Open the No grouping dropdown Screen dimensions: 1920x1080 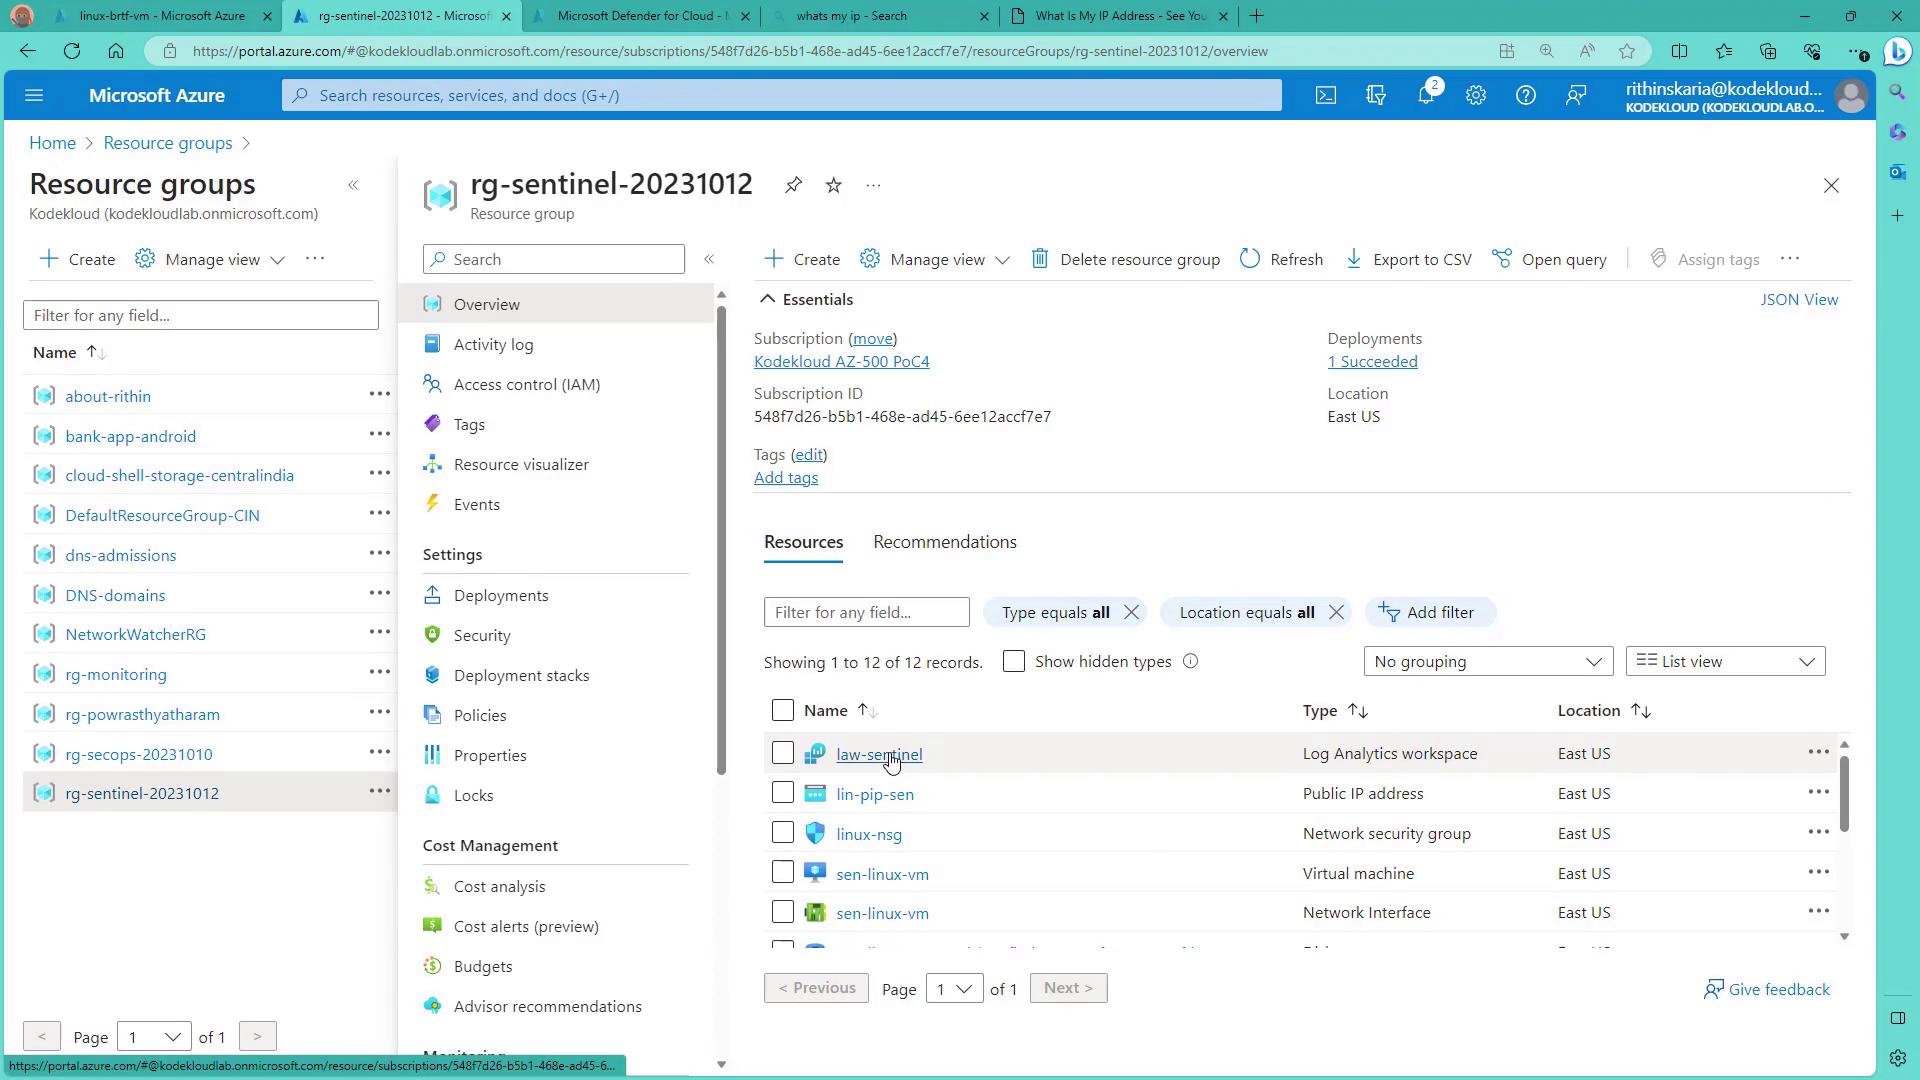click(x=1487, y=661)
